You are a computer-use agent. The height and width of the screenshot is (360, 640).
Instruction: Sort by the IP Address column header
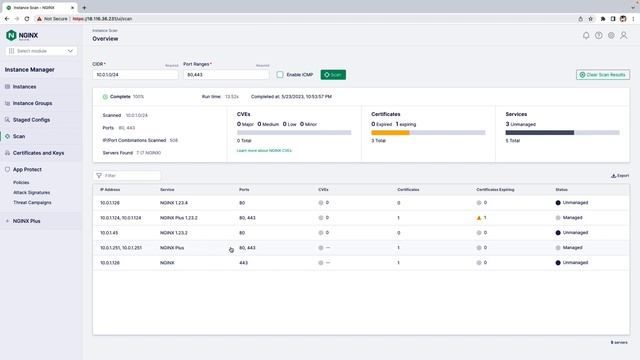coord(110,190)
